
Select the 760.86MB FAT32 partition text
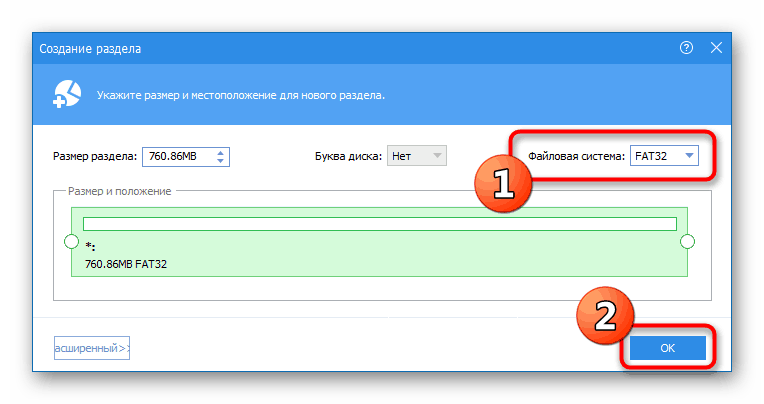point(126,264)
